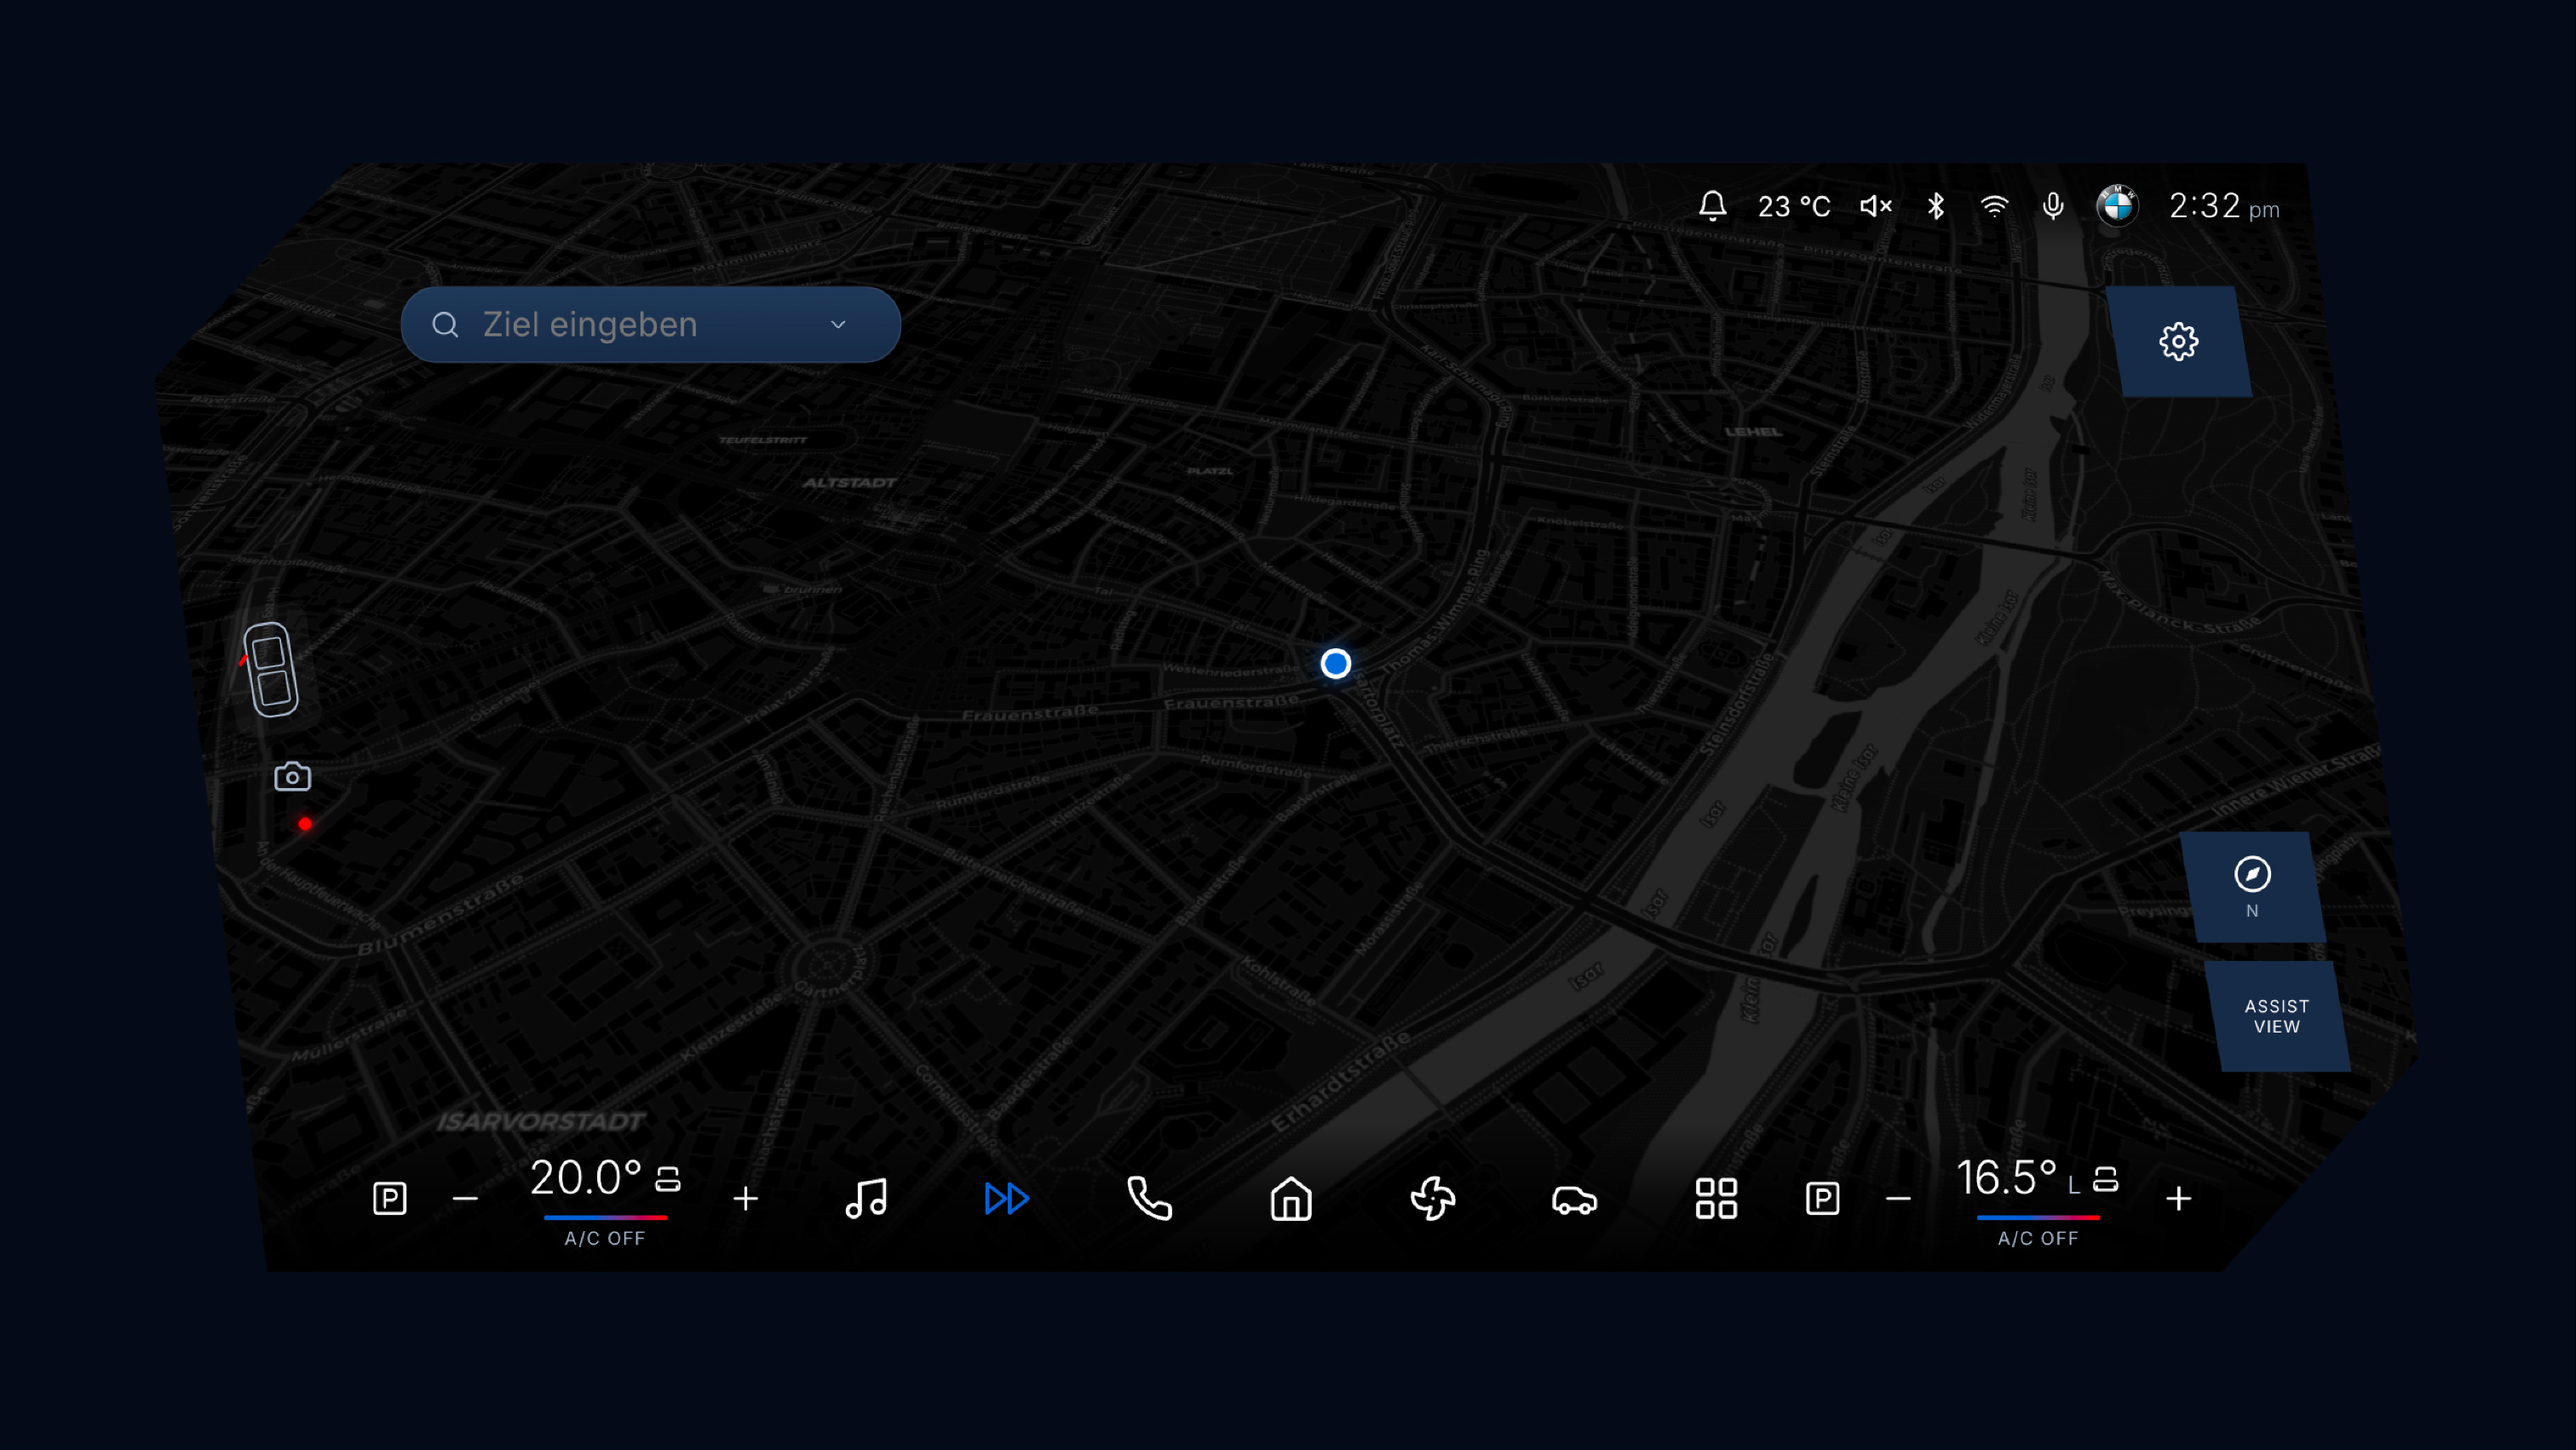Open the car top-view icon
Viewport: 2576px width, 1450px height.
coord(271,669)
